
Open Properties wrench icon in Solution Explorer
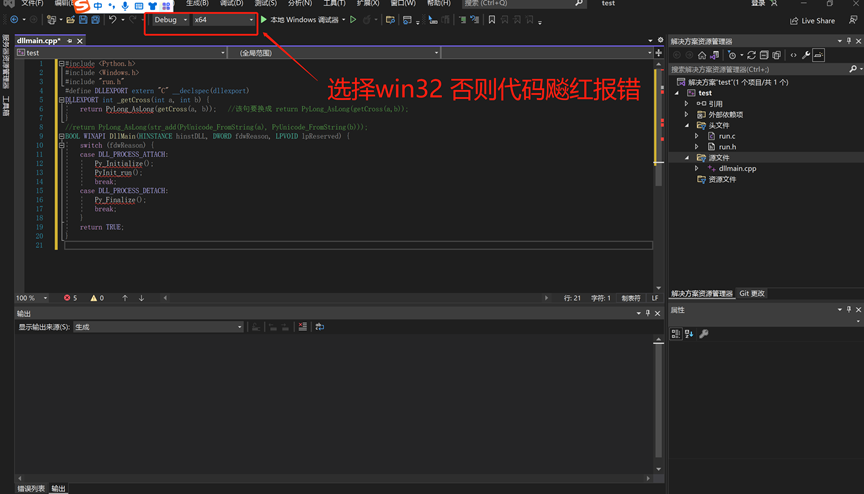[x=806, y=55]
